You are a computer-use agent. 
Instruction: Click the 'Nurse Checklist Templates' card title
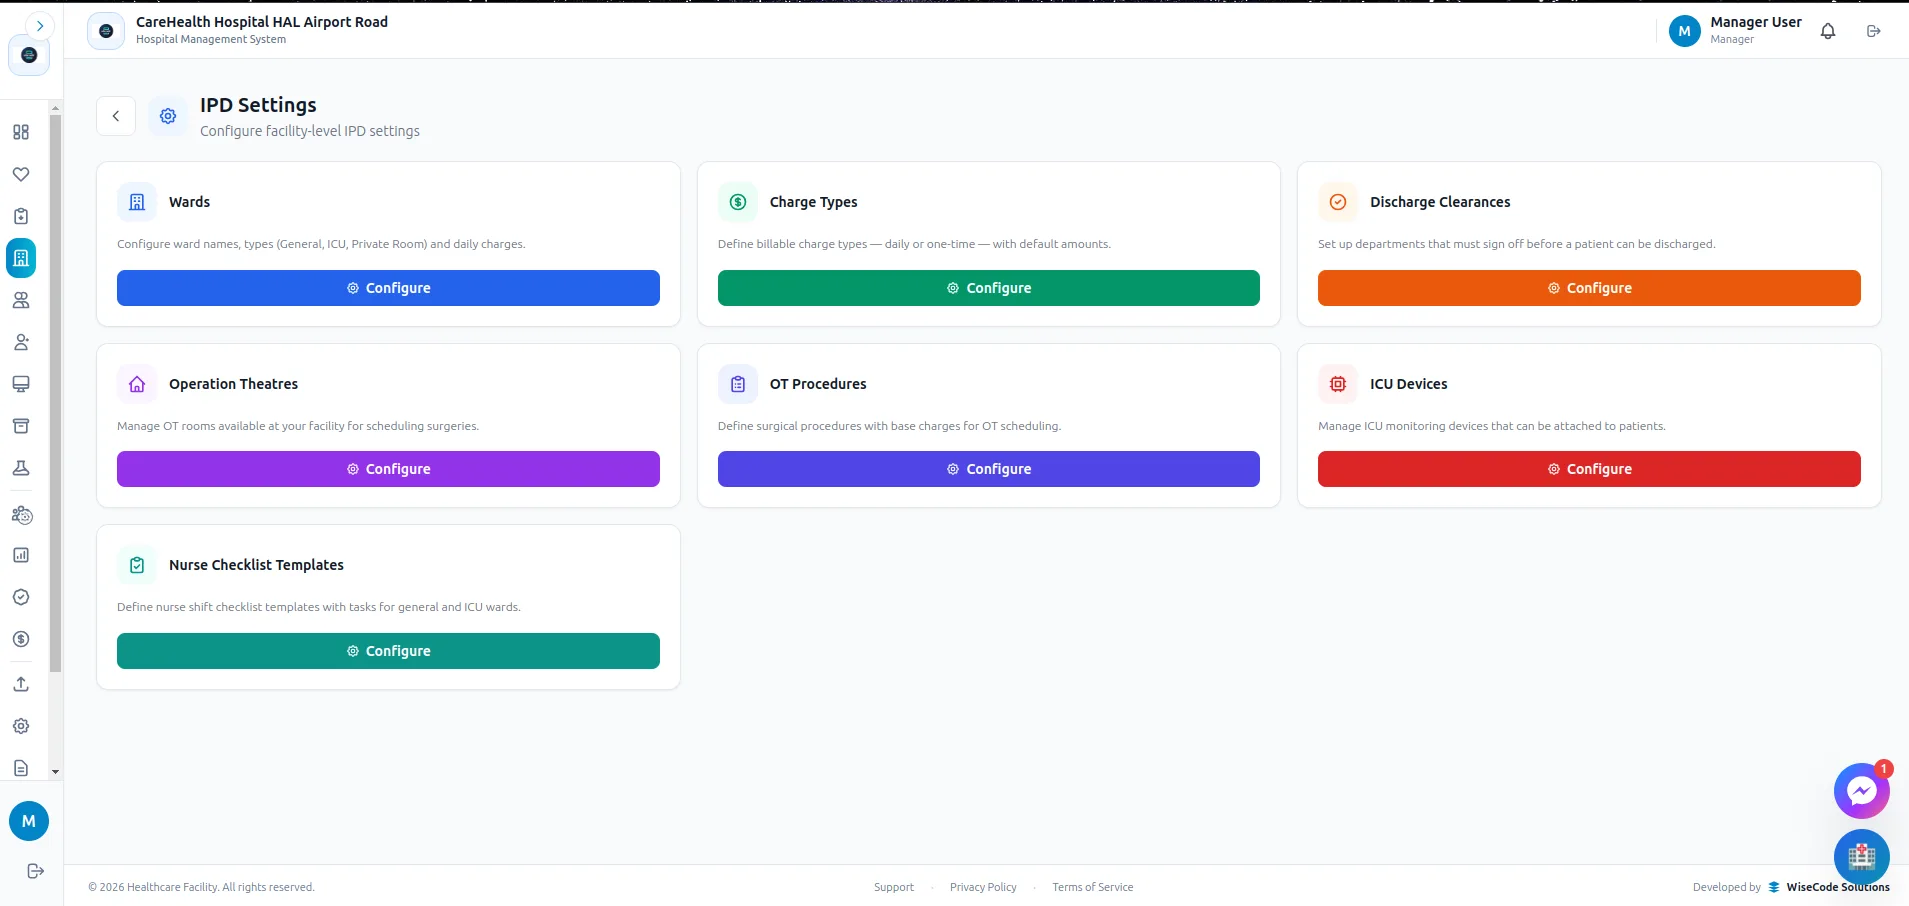256,565
